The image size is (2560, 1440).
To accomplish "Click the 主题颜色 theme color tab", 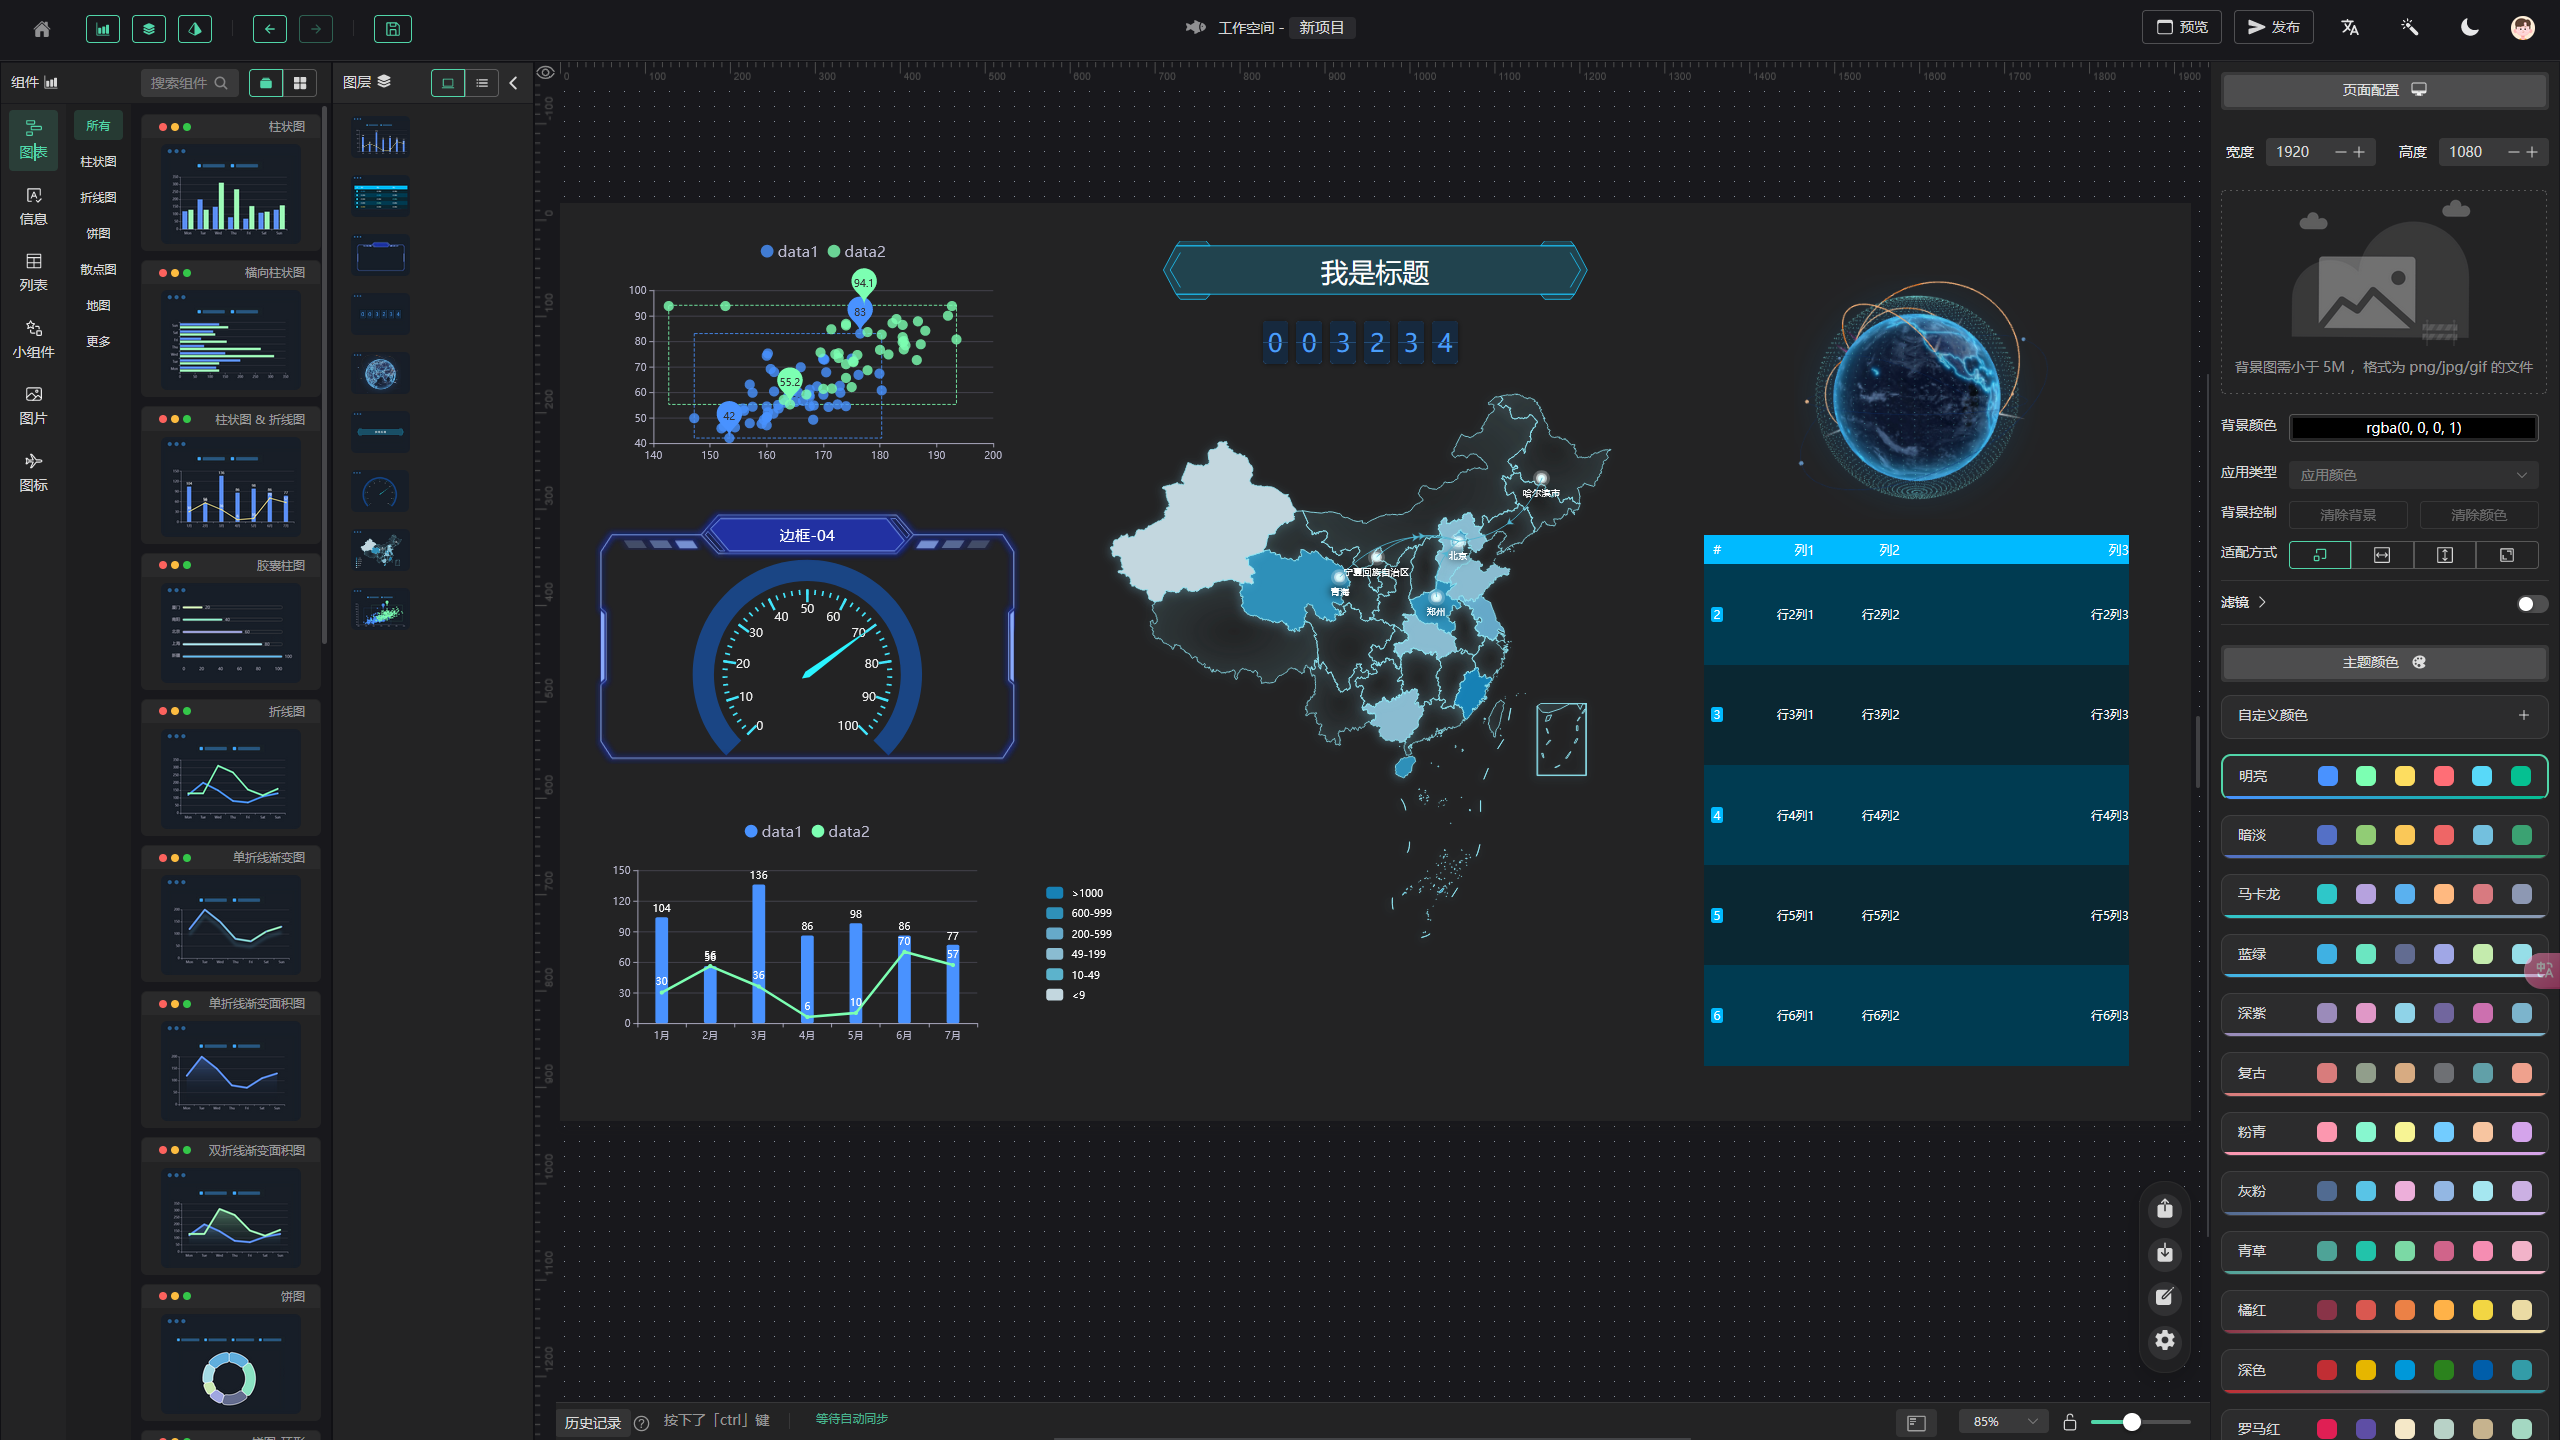I will 2384,662.
